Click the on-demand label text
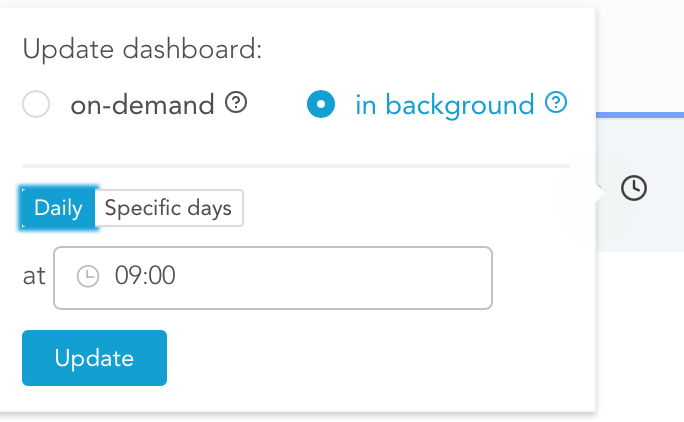The height and width of the screenshot is (422, 684). (x=142, y=104)
